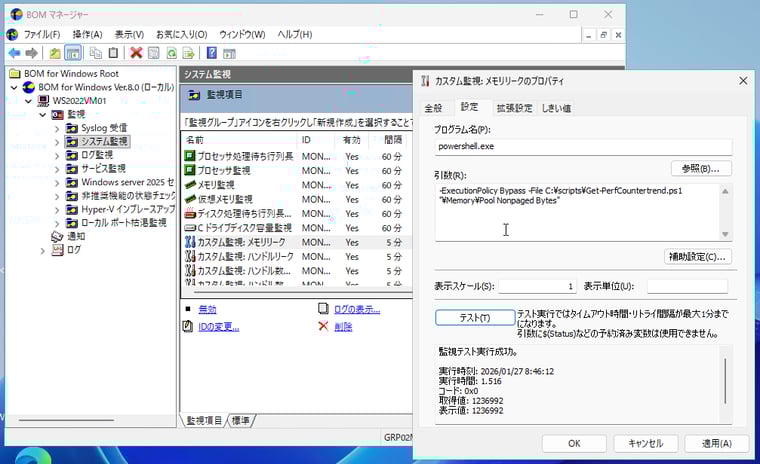Refresh the view with green arrow icon
Screen dimensions: 760x464
coord(172,53)
